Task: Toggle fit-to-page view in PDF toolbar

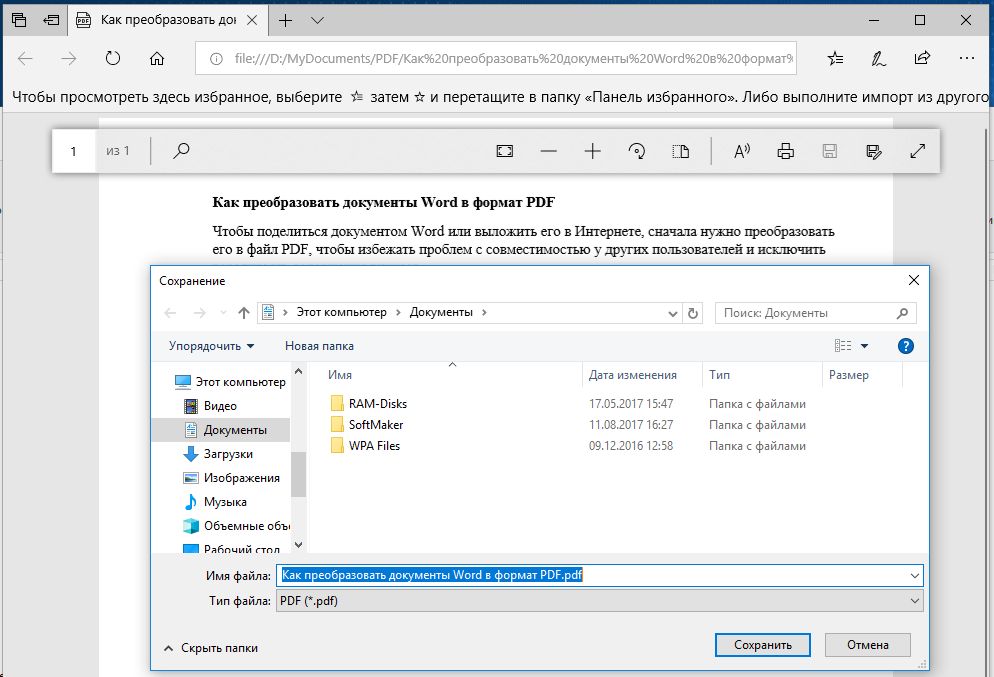Action: pos(505,151)
